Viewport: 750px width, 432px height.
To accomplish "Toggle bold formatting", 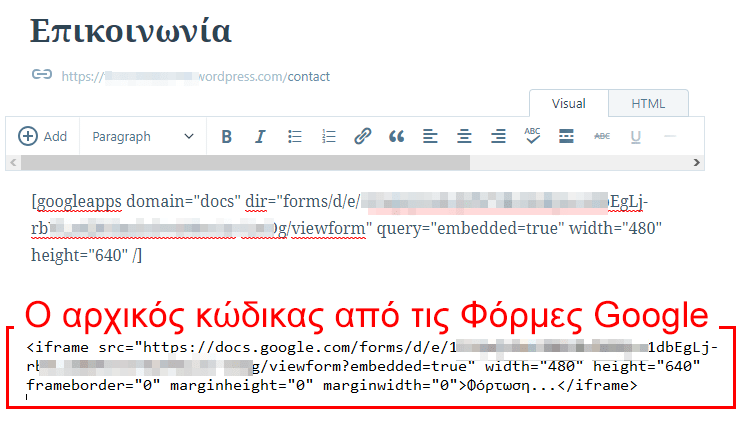I will pos(226,137).
